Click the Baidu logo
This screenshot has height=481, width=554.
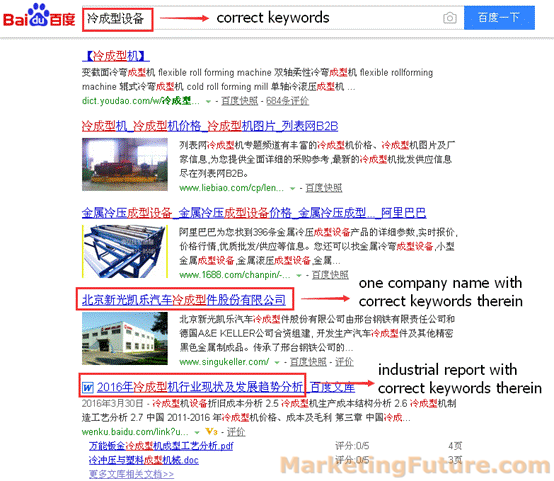[x=39, y=15]
